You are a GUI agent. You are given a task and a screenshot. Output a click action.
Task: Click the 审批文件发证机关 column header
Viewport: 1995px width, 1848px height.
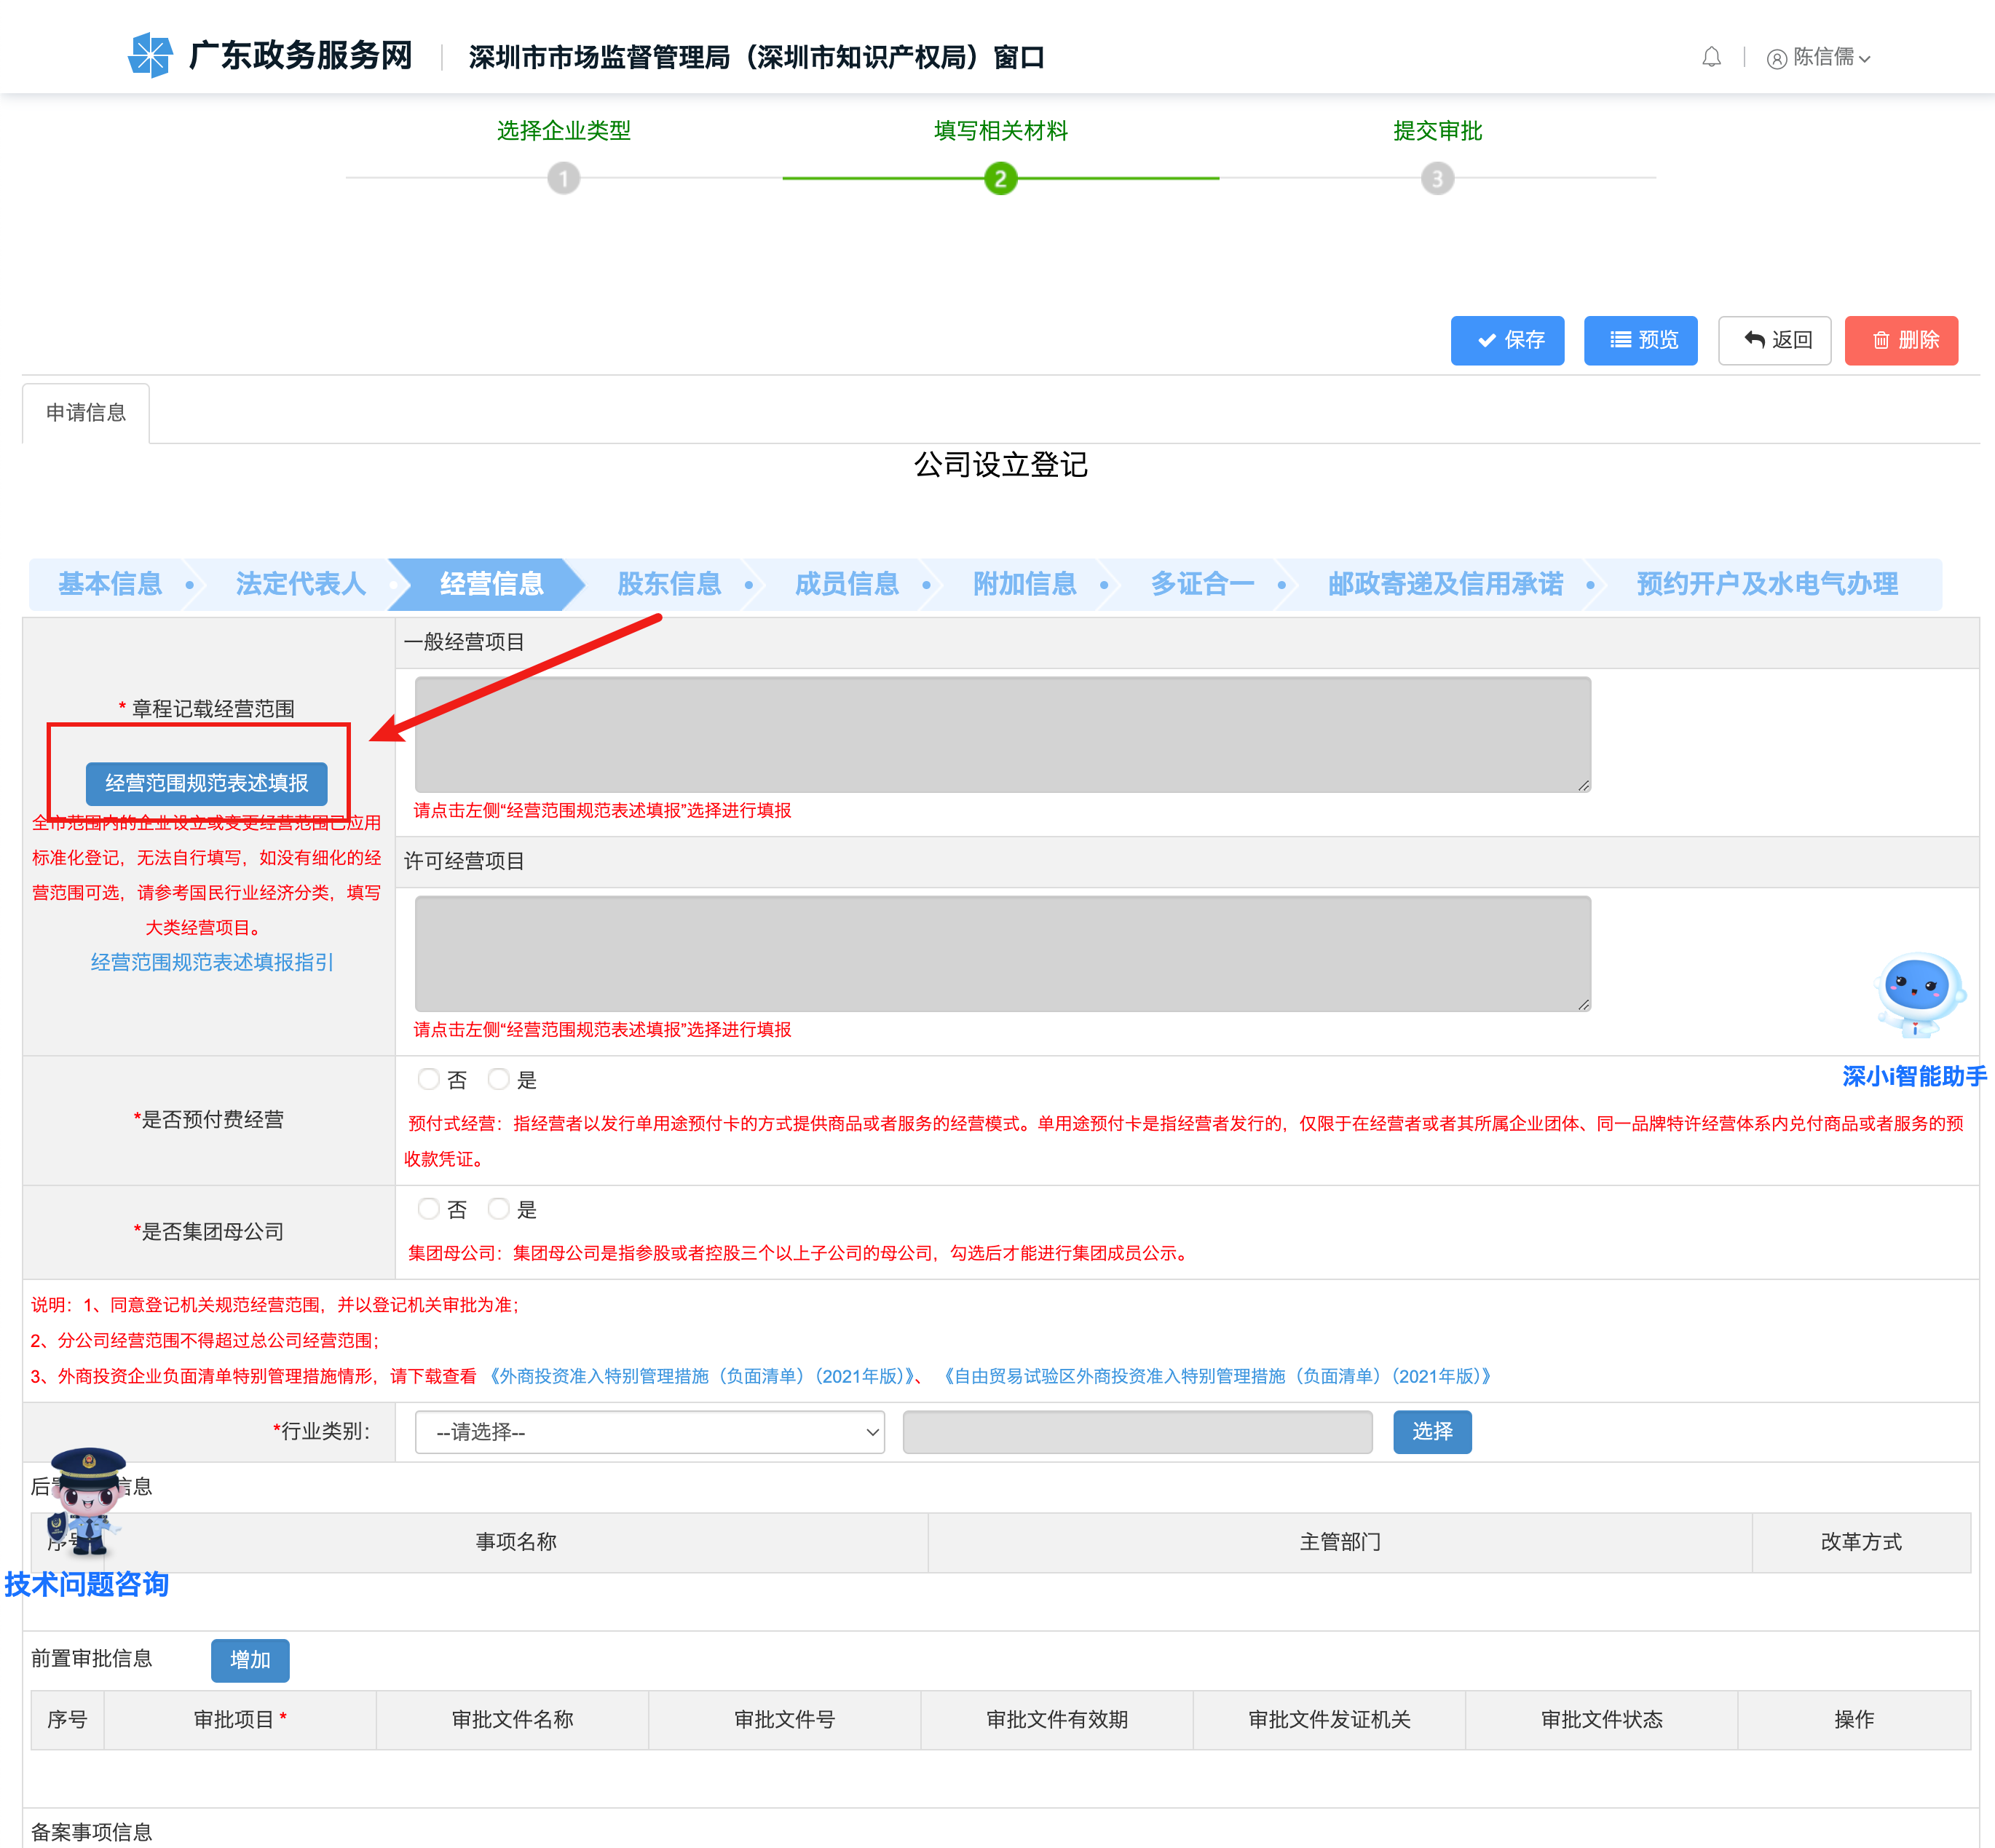point(1329,1720)
